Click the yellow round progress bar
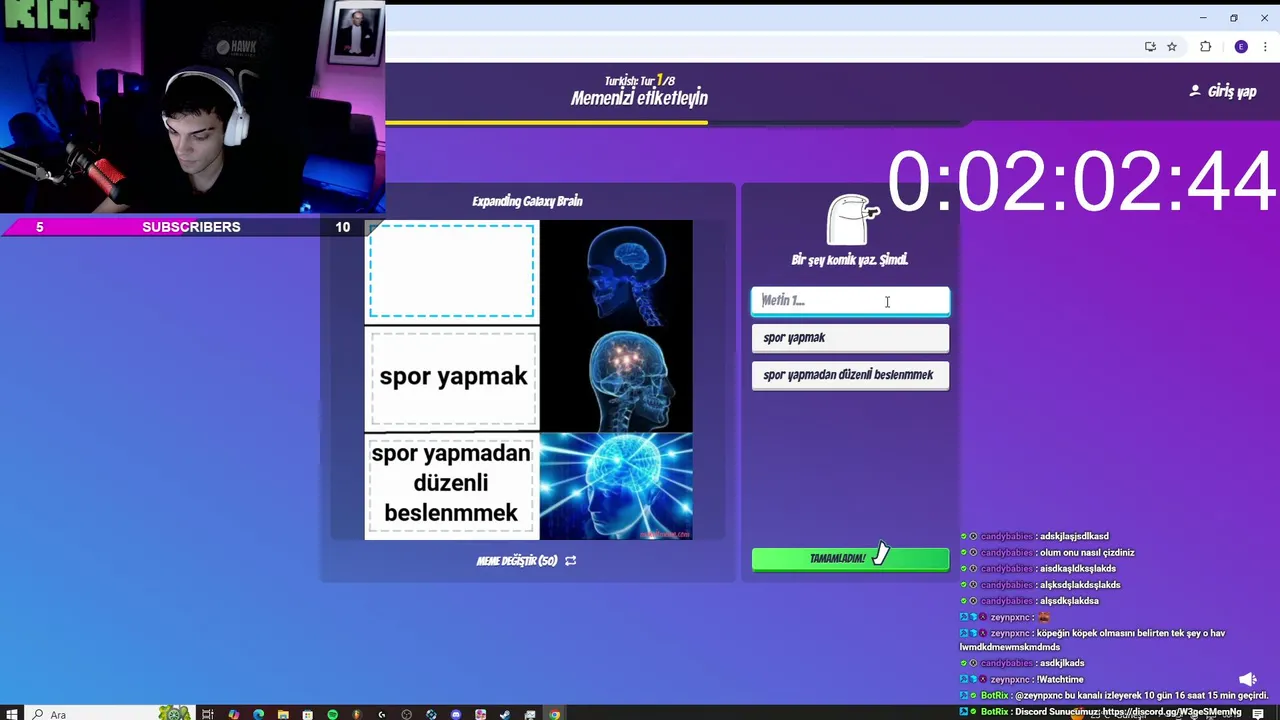This screenshot has width=1280, height=720. point(546,123)
